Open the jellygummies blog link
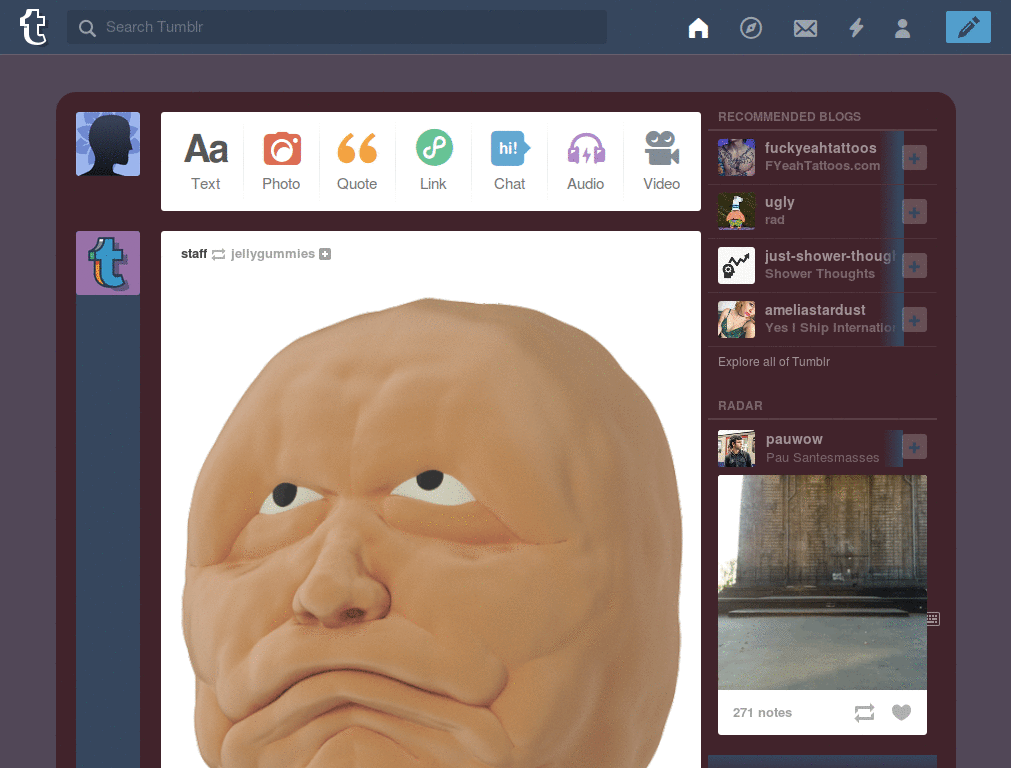Viewport: 1024px width, 768px height. point(273,254)
